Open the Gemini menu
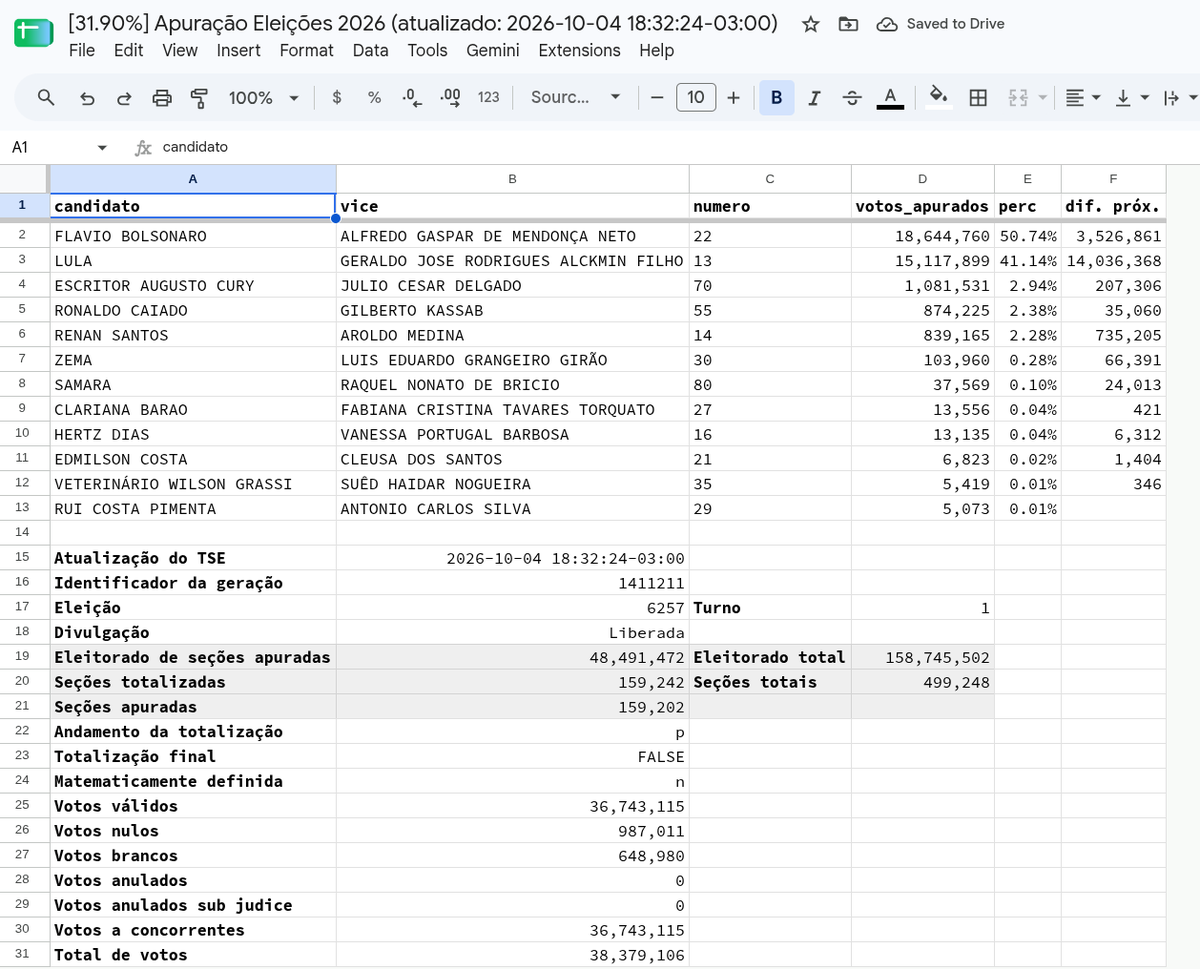Viewport: 1200px width, 969px height. tap(492, 50)
